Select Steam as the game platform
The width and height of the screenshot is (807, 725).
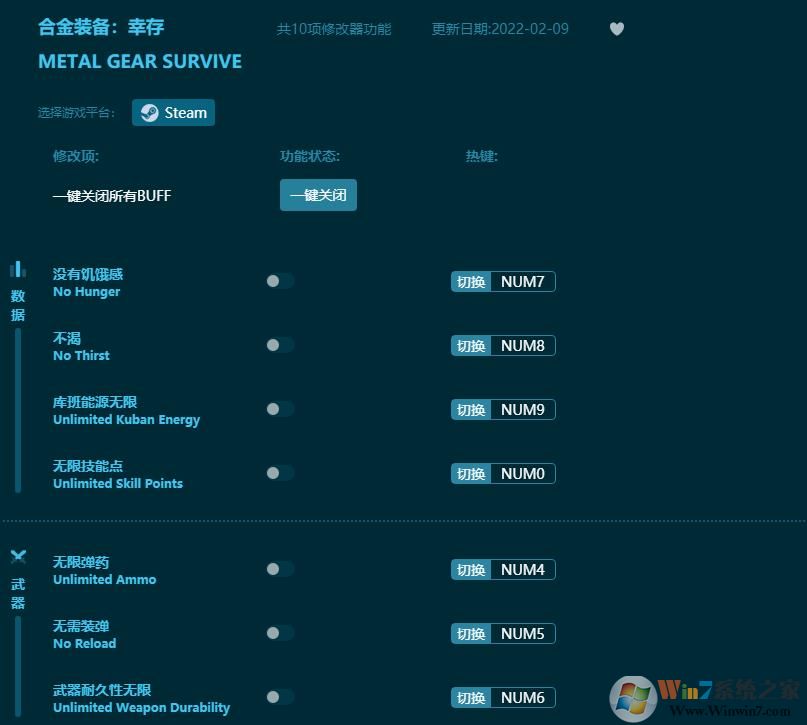pos(173,113)
